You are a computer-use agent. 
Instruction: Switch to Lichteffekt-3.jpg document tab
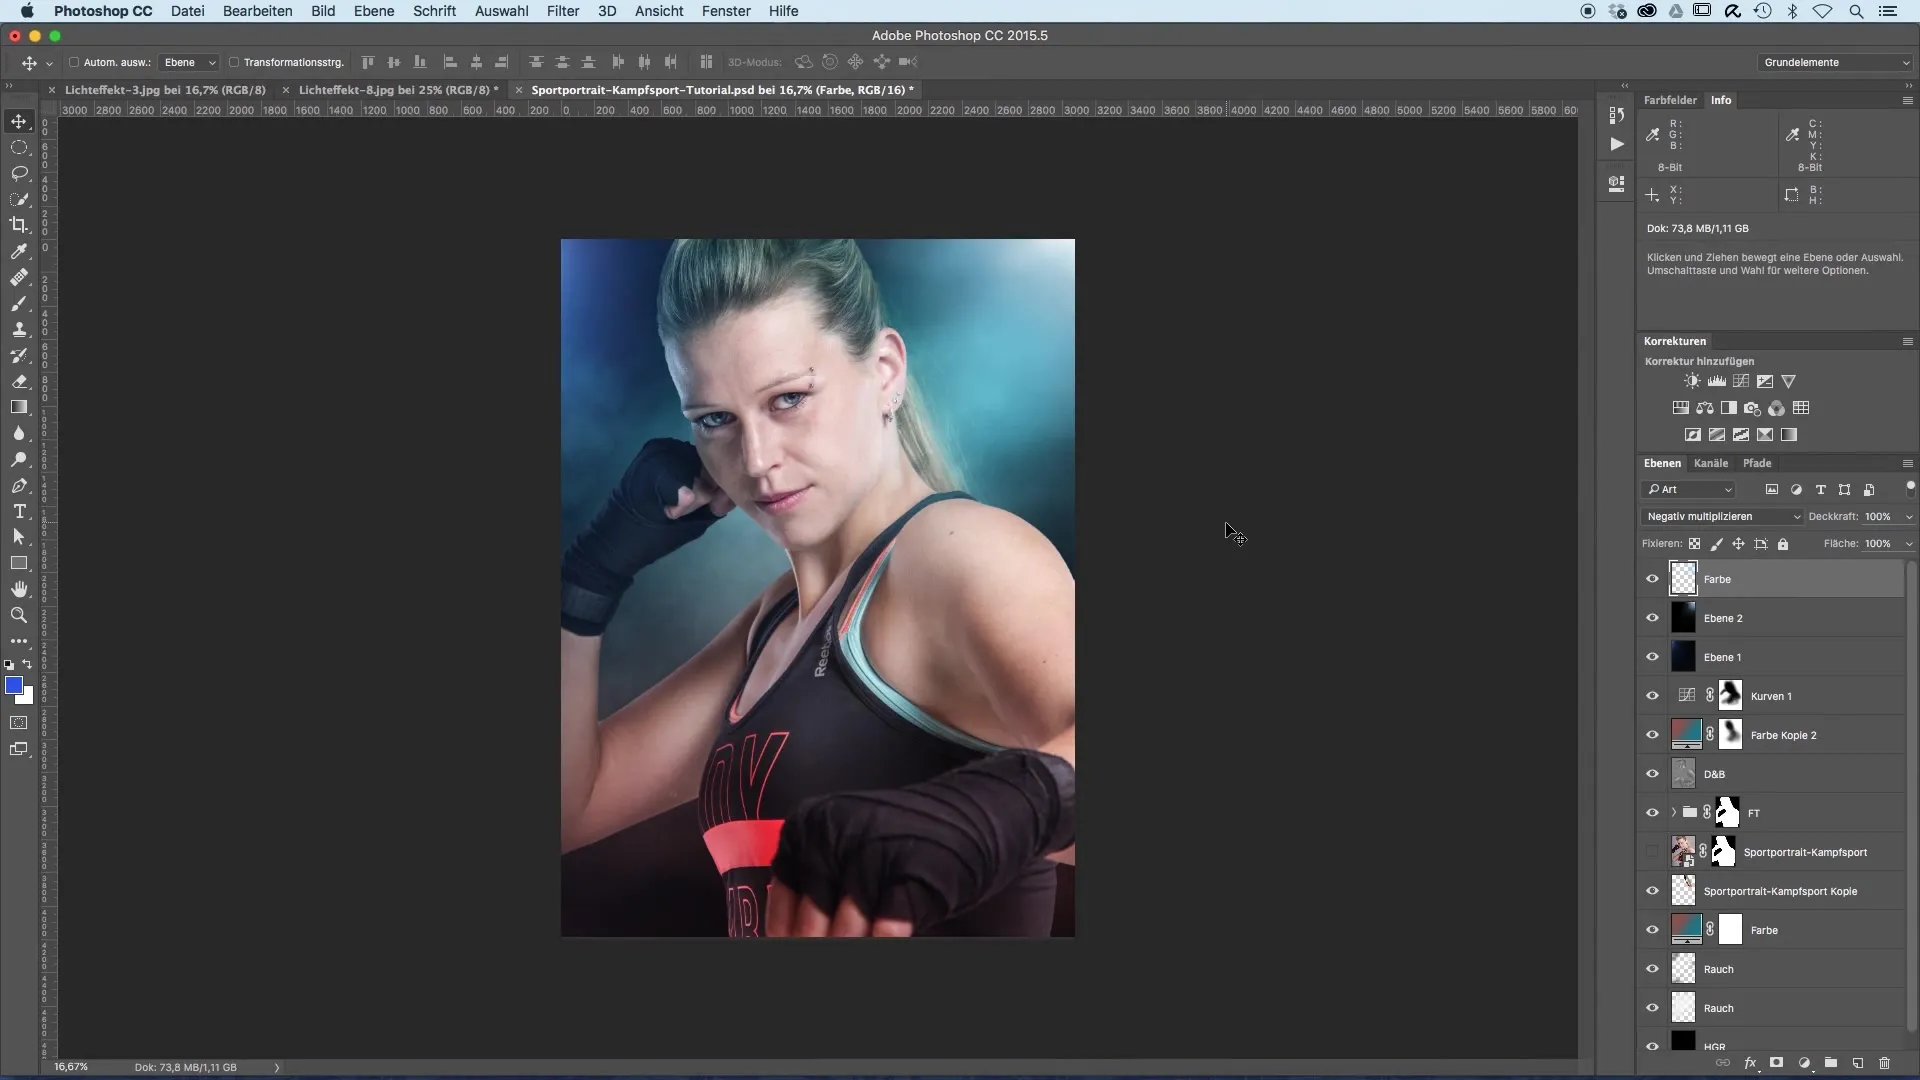165,90
